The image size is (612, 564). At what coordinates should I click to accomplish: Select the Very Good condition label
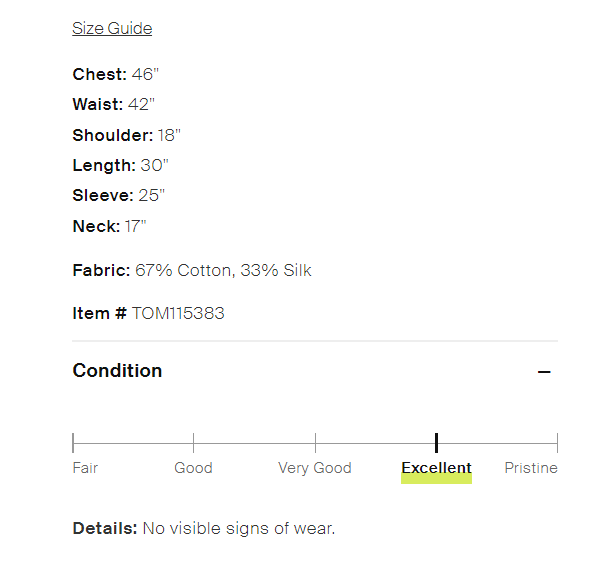pos(315,468)
